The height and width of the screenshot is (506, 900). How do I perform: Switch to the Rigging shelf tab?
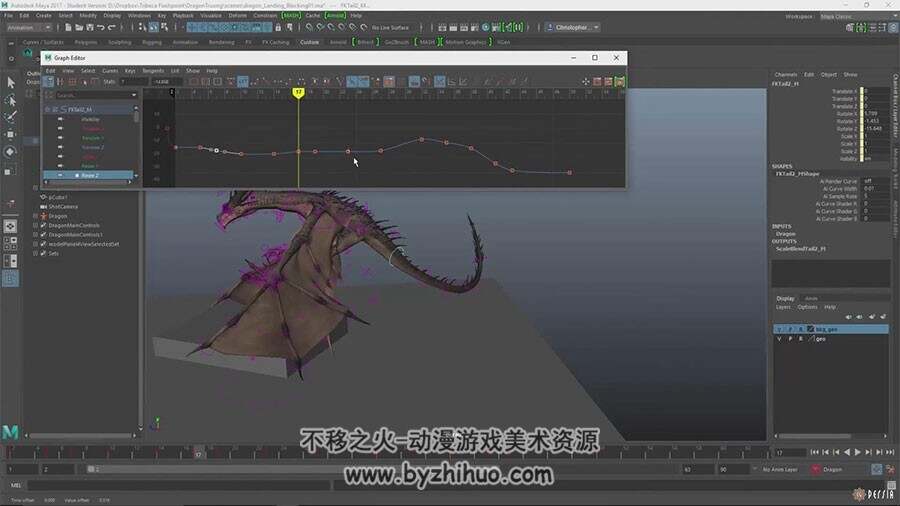152,42
